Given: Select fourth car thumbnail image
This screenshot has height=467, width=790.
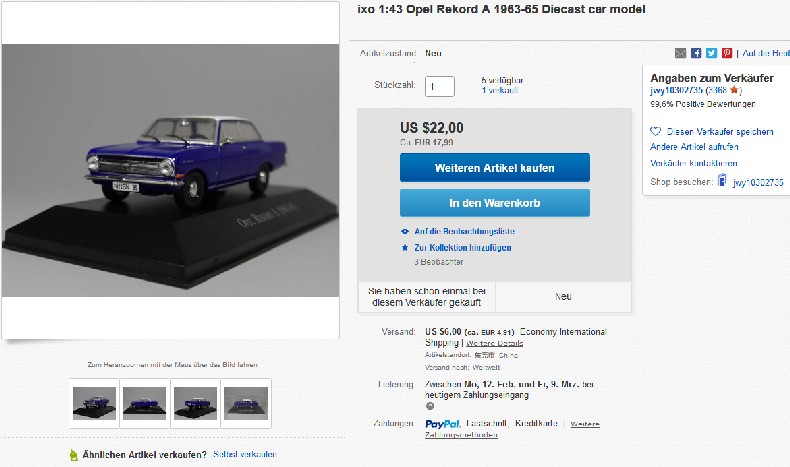Looking at the screenshot, I should coord(246,403).
